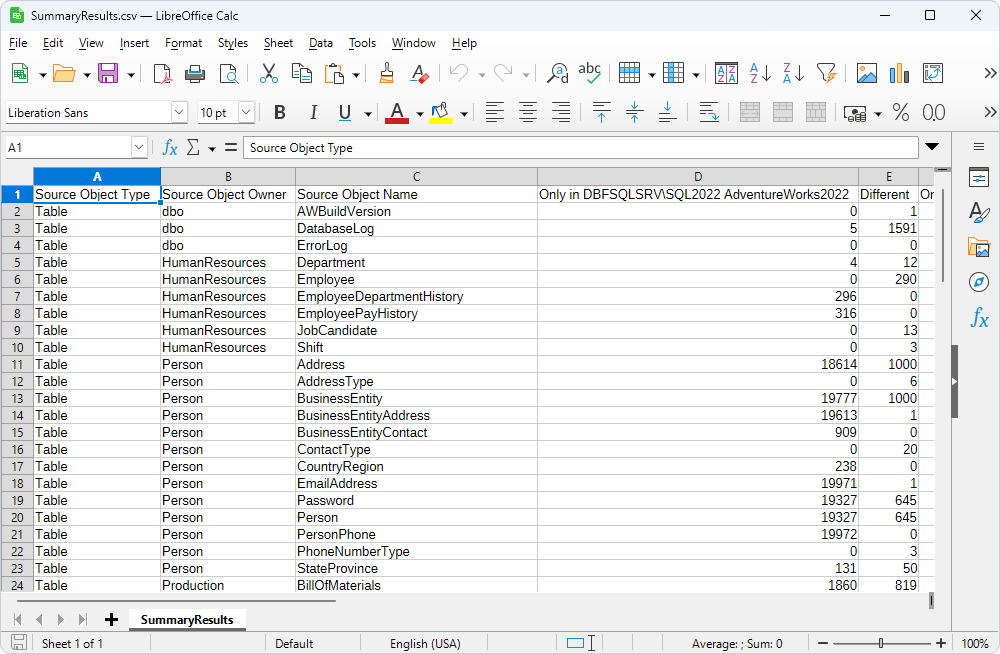The image size is (1000, 654).
Task: Activate Clone Formatting paintbrush
Action: 386,73
